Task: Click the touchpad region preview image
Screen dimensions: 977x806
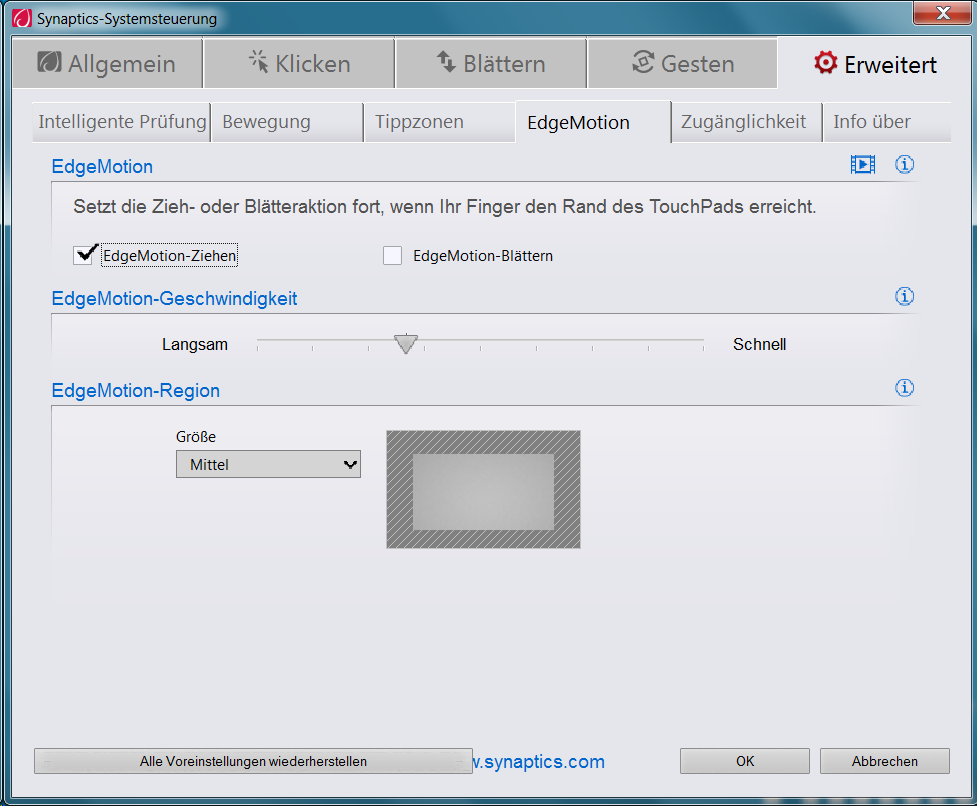Action: click(x=483, y=489)
